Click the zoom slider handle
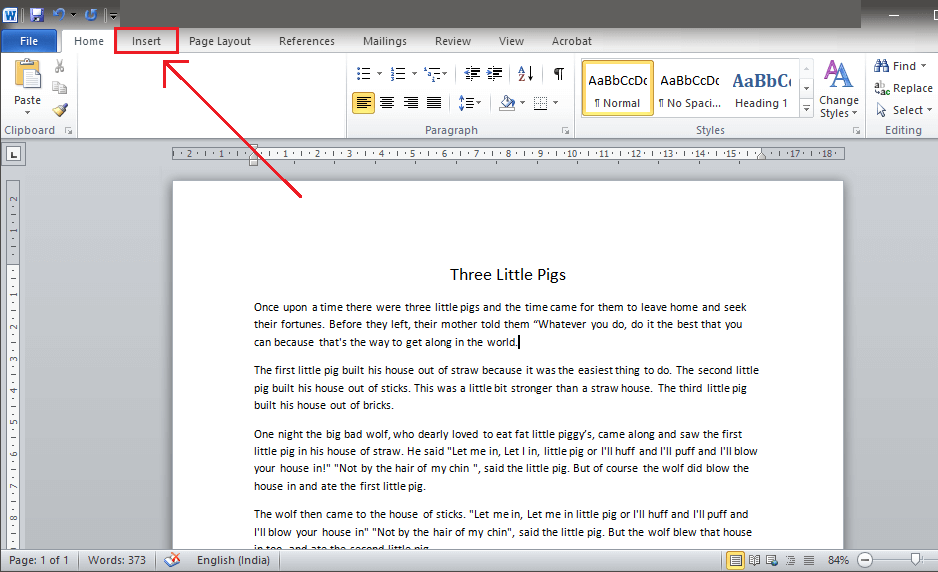The height and width of the screenshot is (572, 938). (x=915, y=560)
